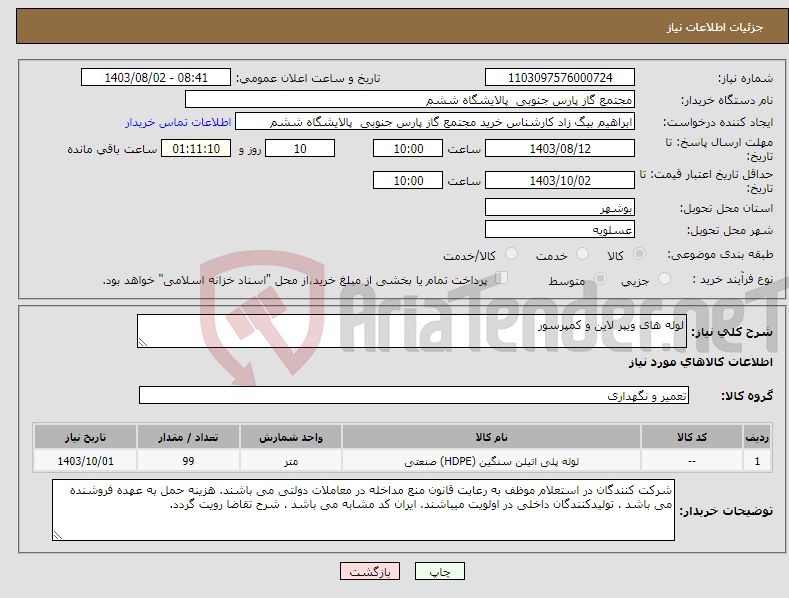The height and width of the screenshot is (598, 789).
Task: Click the delivery province بوشهر field
Action: tap(560, 207)
